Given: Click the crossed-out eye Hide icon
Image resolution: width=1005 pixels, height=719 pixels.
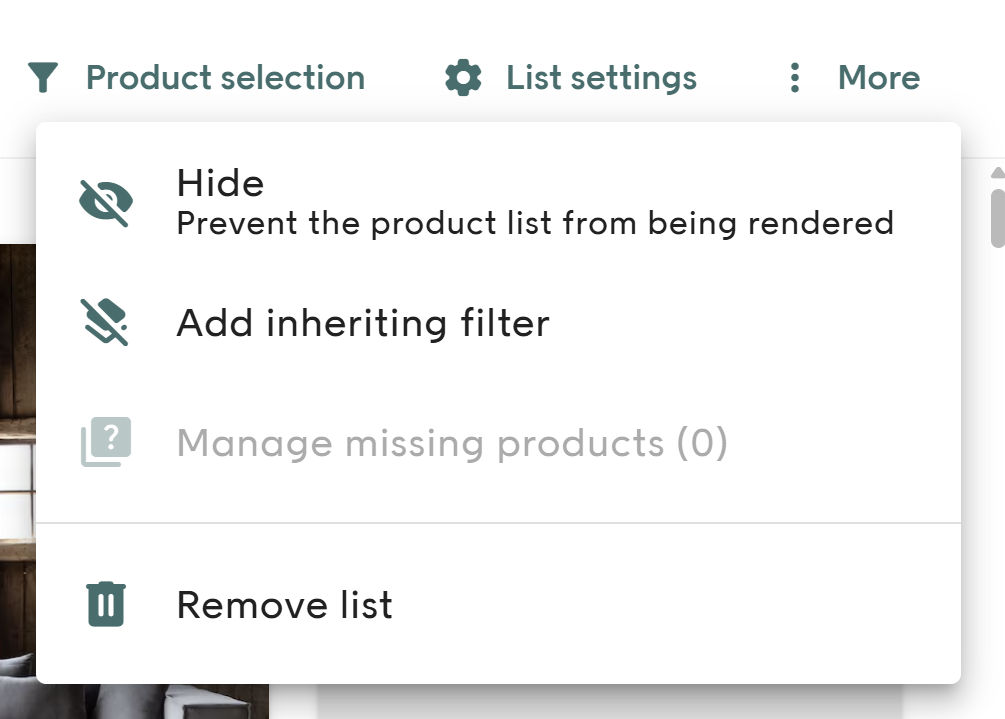Looking at the screenshot, I should point(105,203).
